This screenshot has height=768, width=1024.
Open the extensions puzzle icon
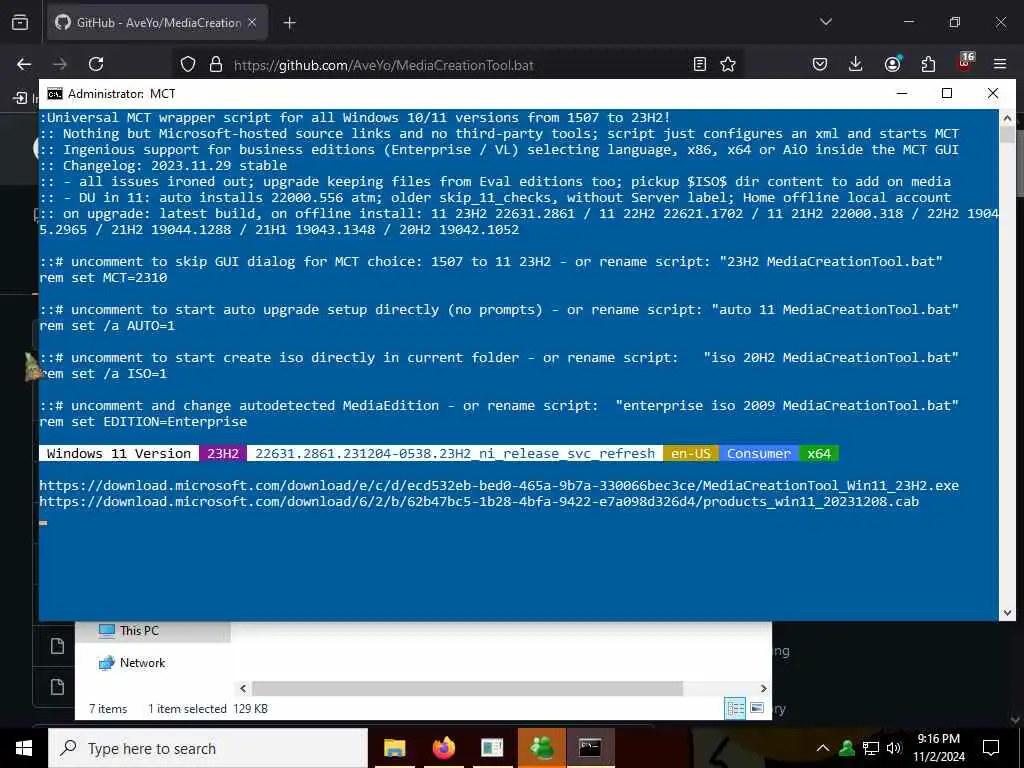pos(928,64)
